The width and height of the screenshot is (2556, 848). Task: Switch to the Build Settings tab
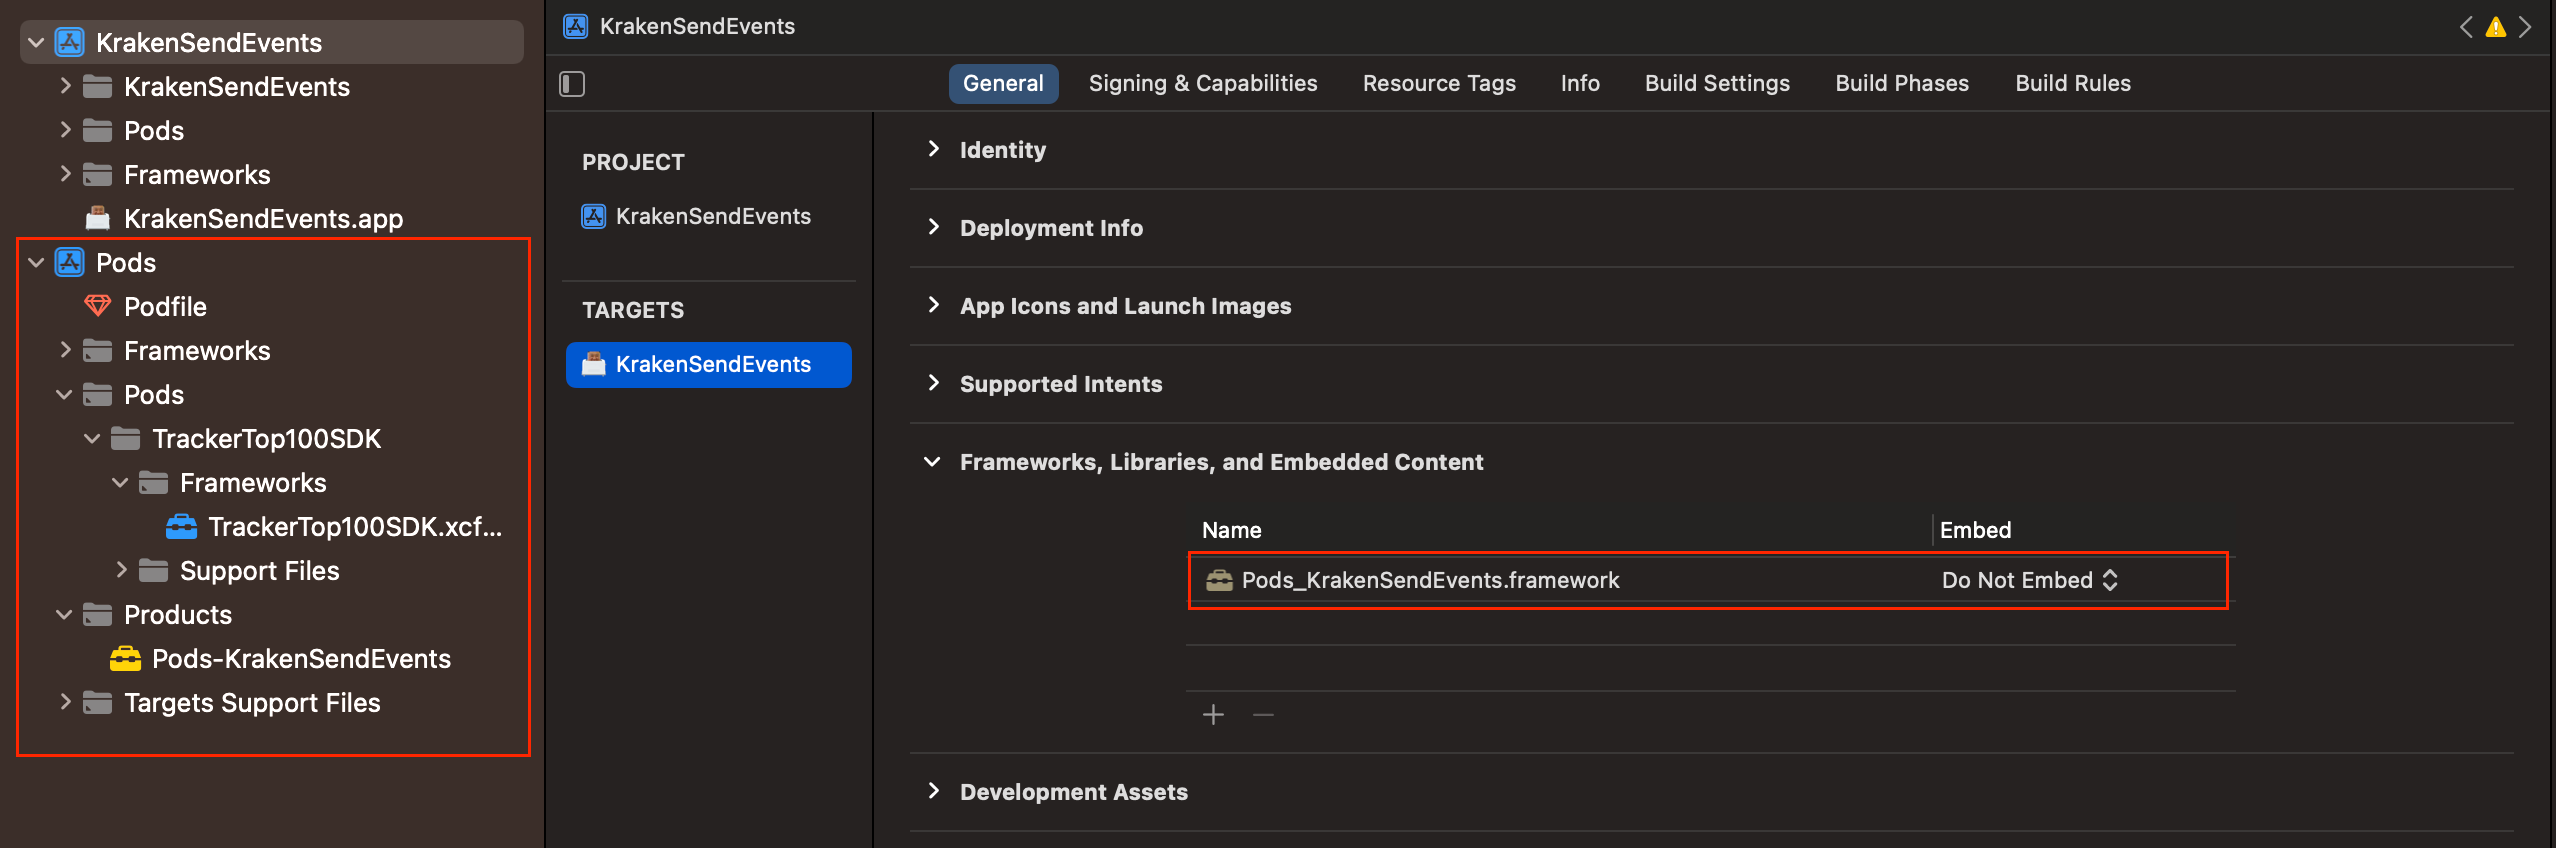[1717, 84]
